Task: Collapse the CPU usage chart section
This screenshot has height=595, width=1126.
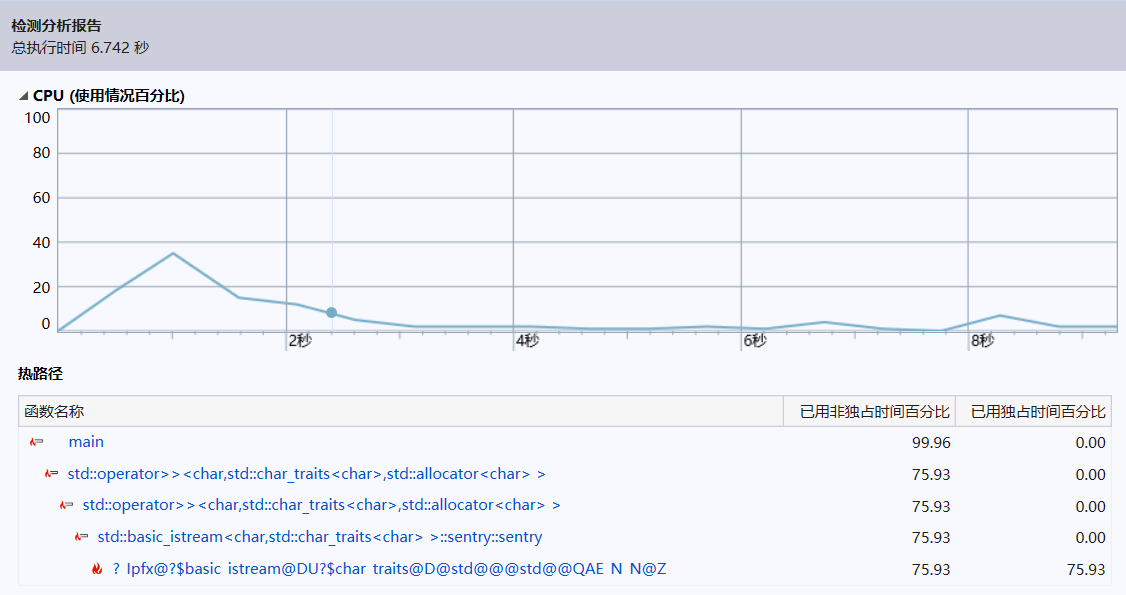Action: tap(24, 95)
